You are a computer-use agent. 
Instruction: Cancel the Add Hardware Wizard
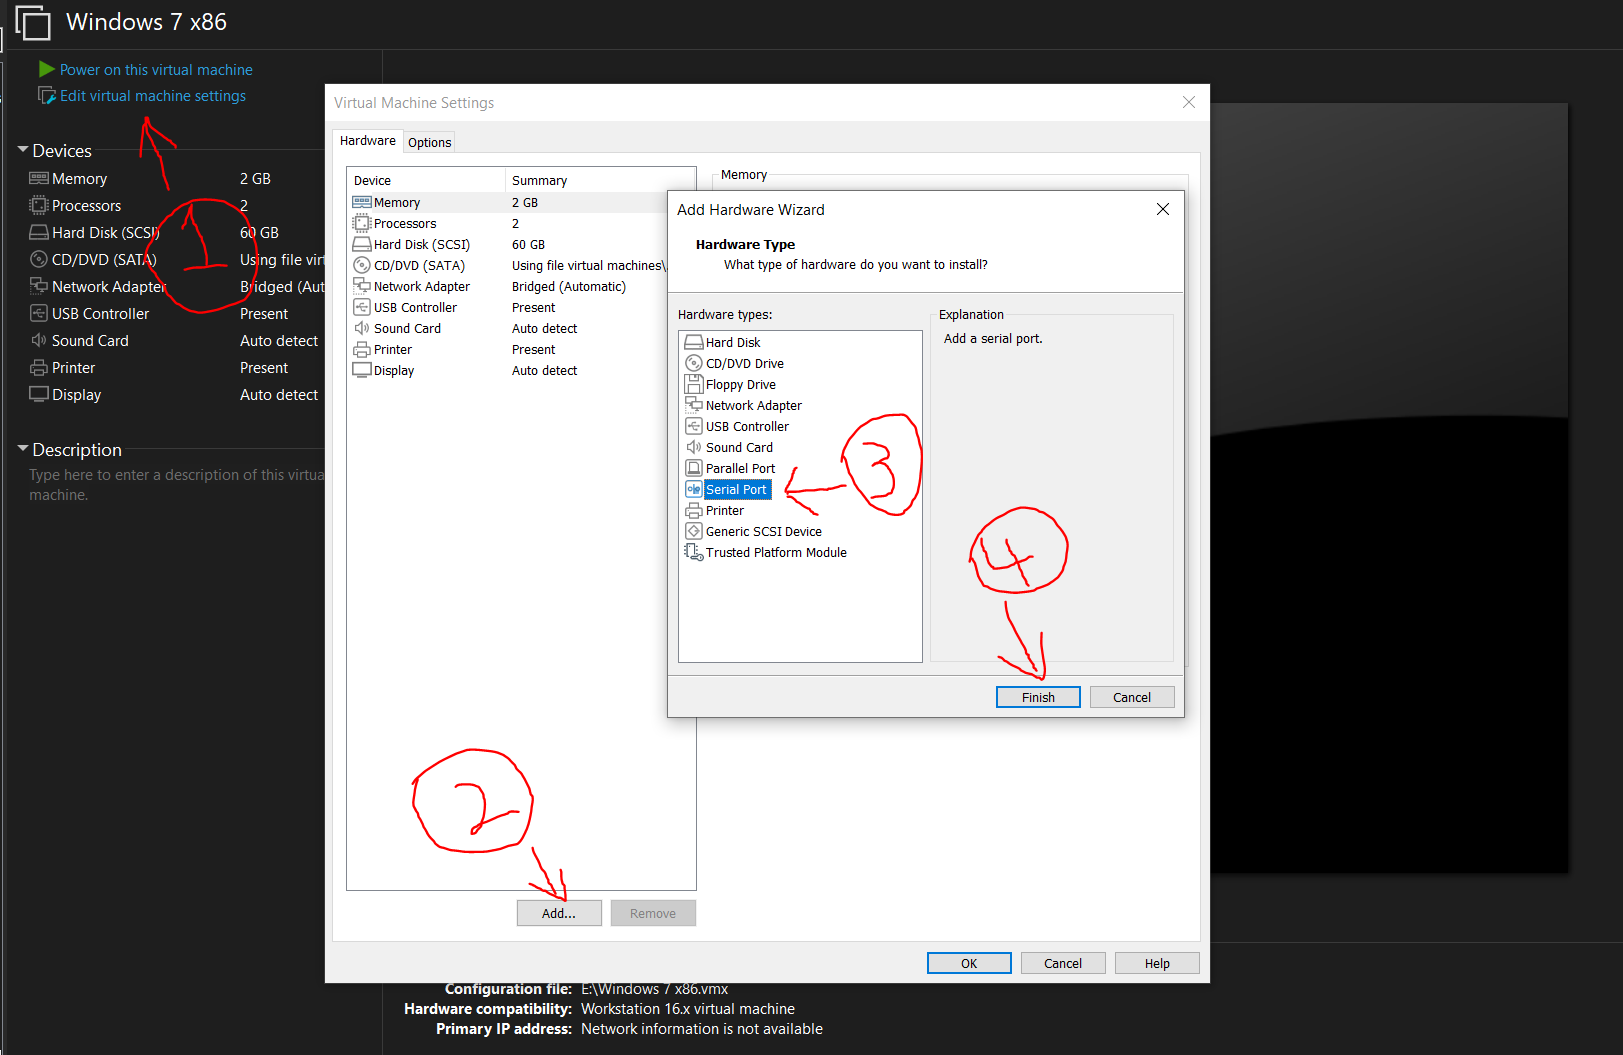pos(1132,697)
